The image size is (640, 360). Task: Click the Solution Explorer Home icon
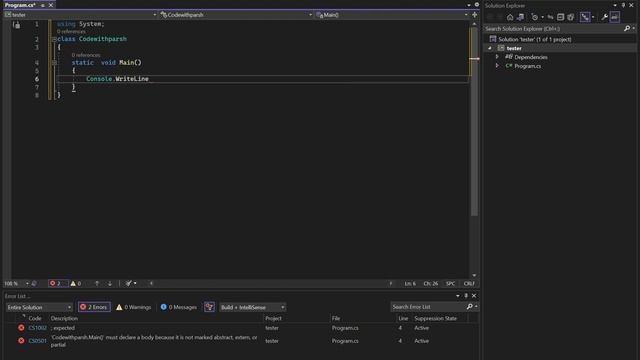[510, 17]
